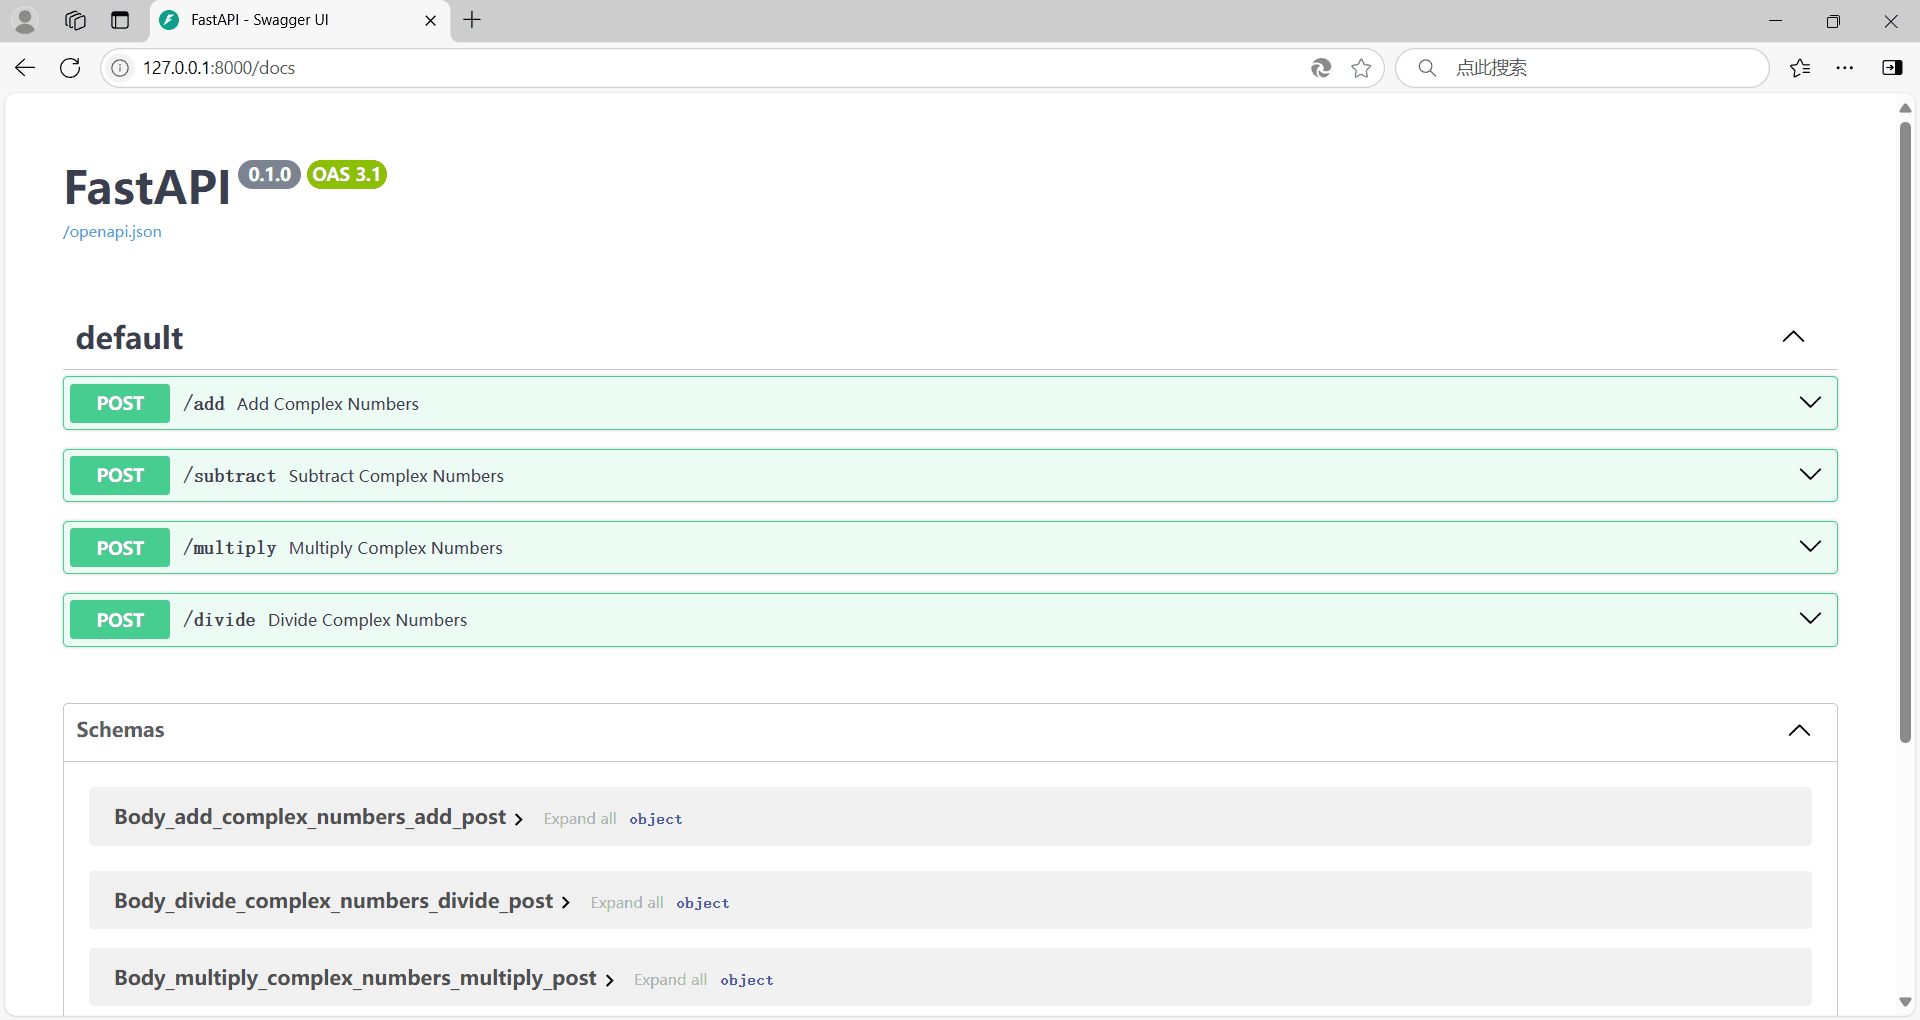Click the scrollbar down arrow
This screenshot has height=1020, width=1920.
pyautogui.click(x=1905, y=1002)
